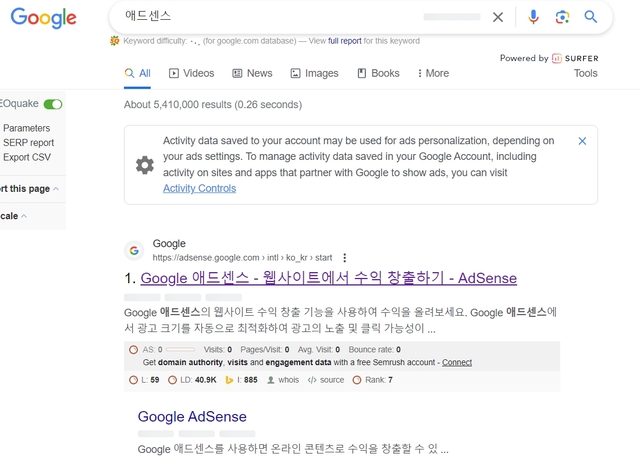Open SEOquake Parameters
This screenshot has height=464, width=640.
click(27, 128)
